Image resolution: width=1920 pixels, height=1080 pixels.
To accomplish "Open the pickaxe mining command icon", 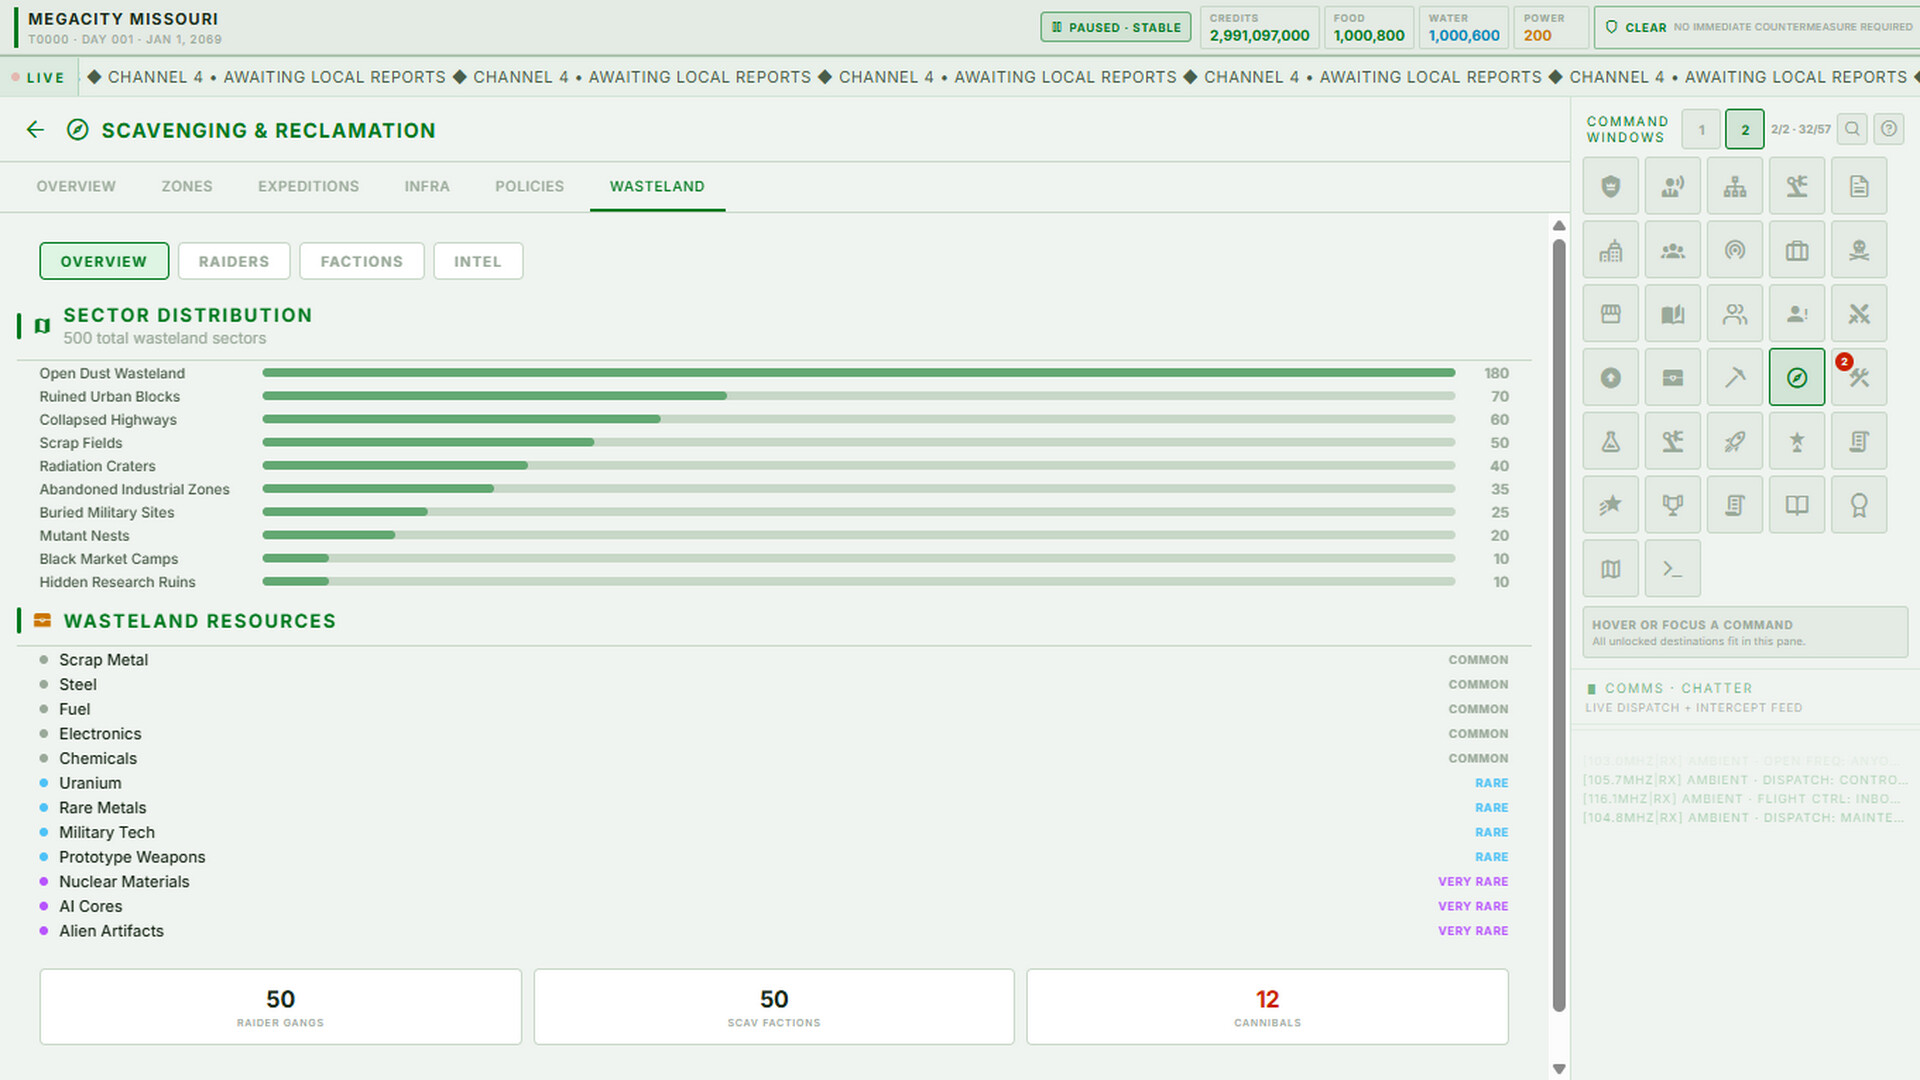I will click(x=1734, y=378).
